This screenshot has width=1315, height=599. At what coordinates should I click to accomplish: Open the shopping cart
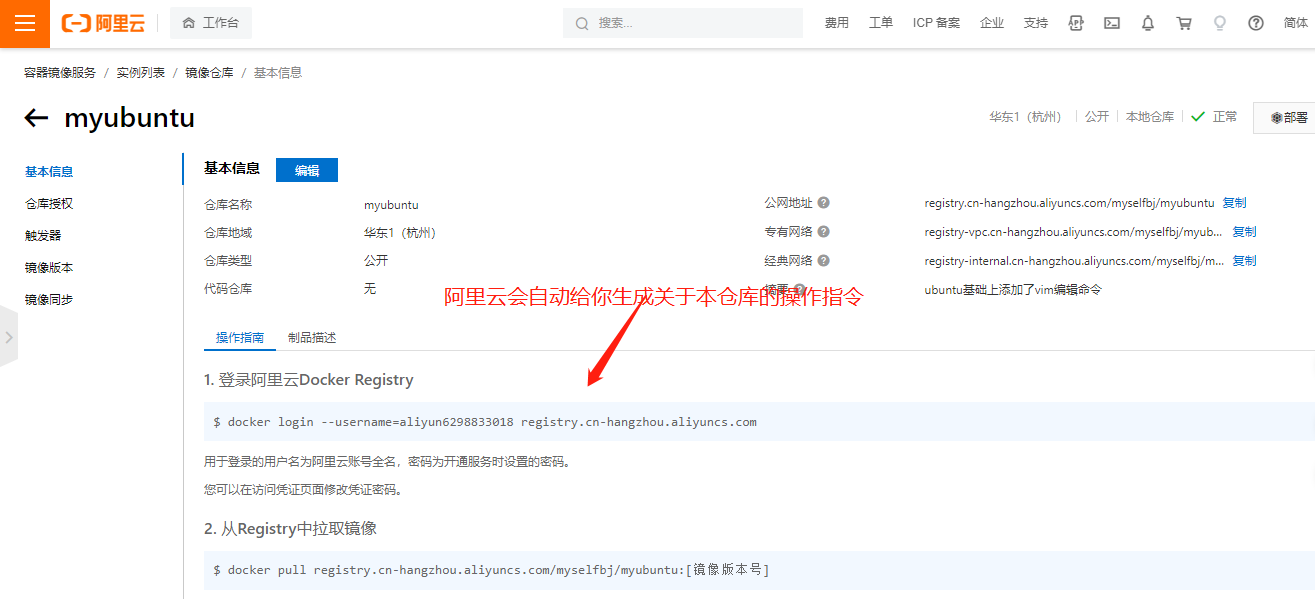(x=1184, y=23)
